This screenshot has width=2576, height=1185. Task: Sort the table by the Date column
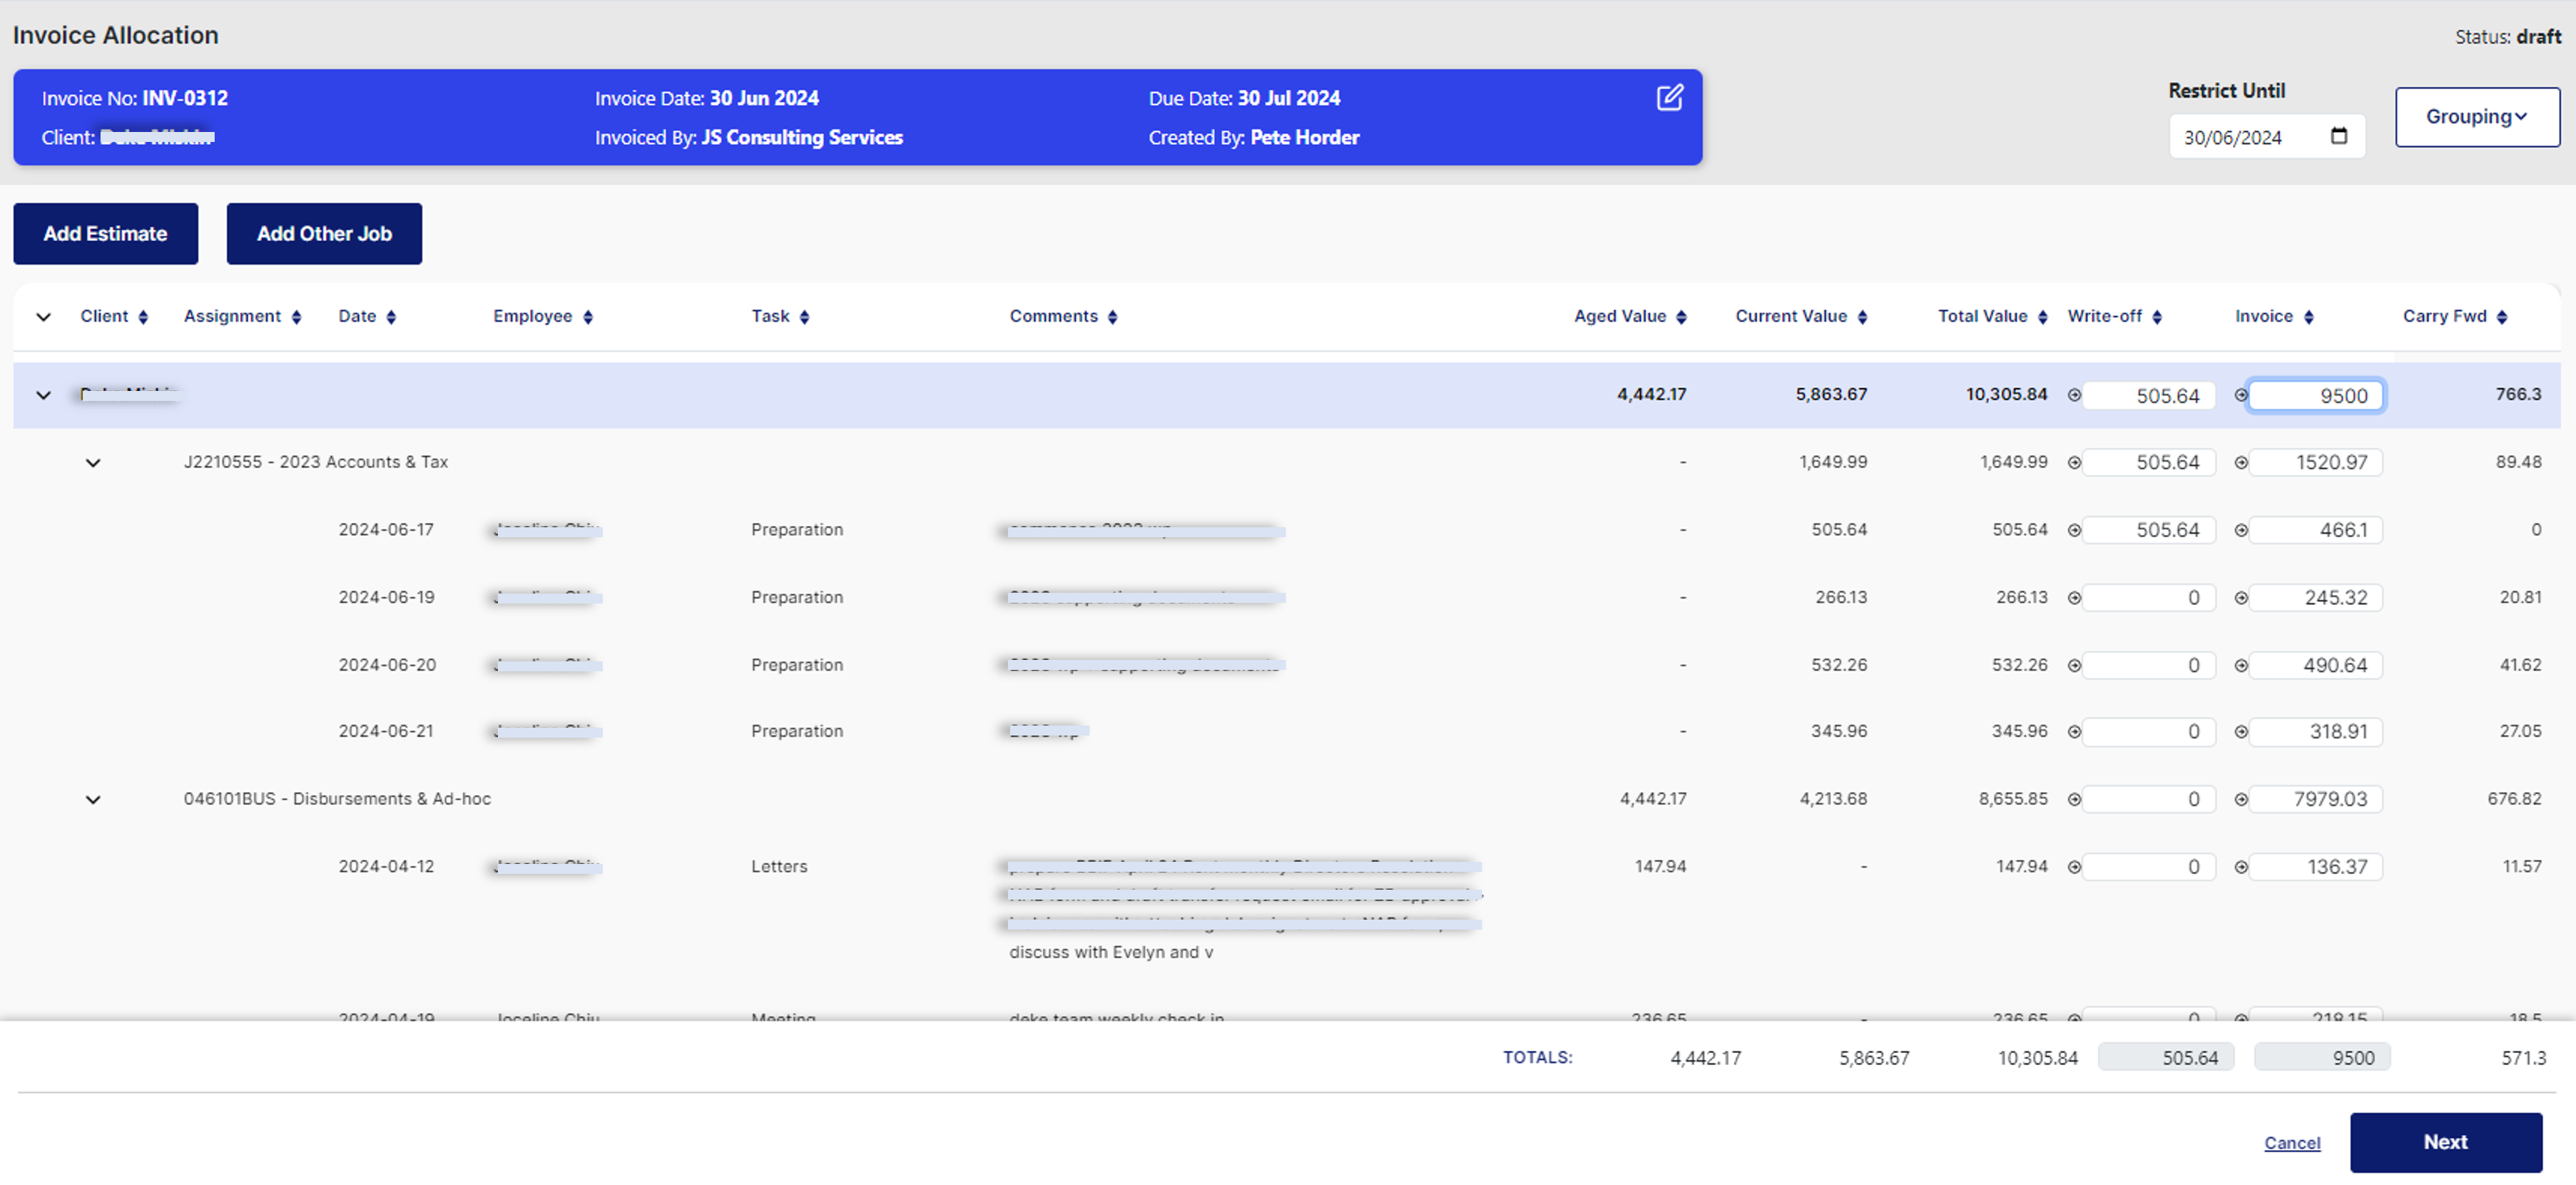391,316
